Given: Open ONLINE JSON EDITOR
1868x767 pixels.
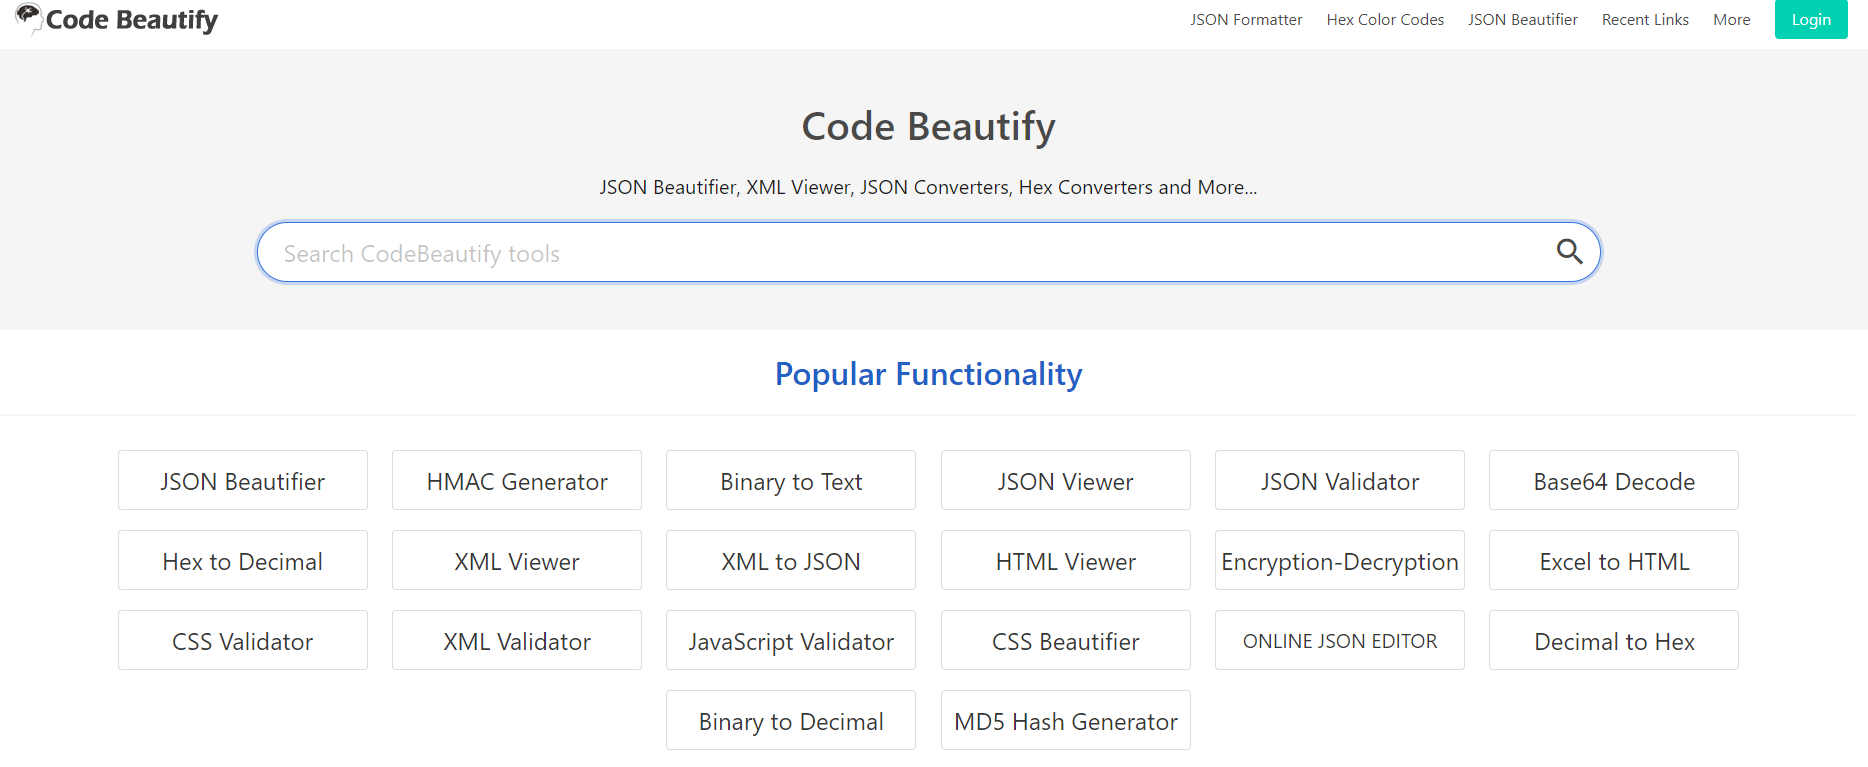Looking at the screenshot, I should click(1340, 640).
